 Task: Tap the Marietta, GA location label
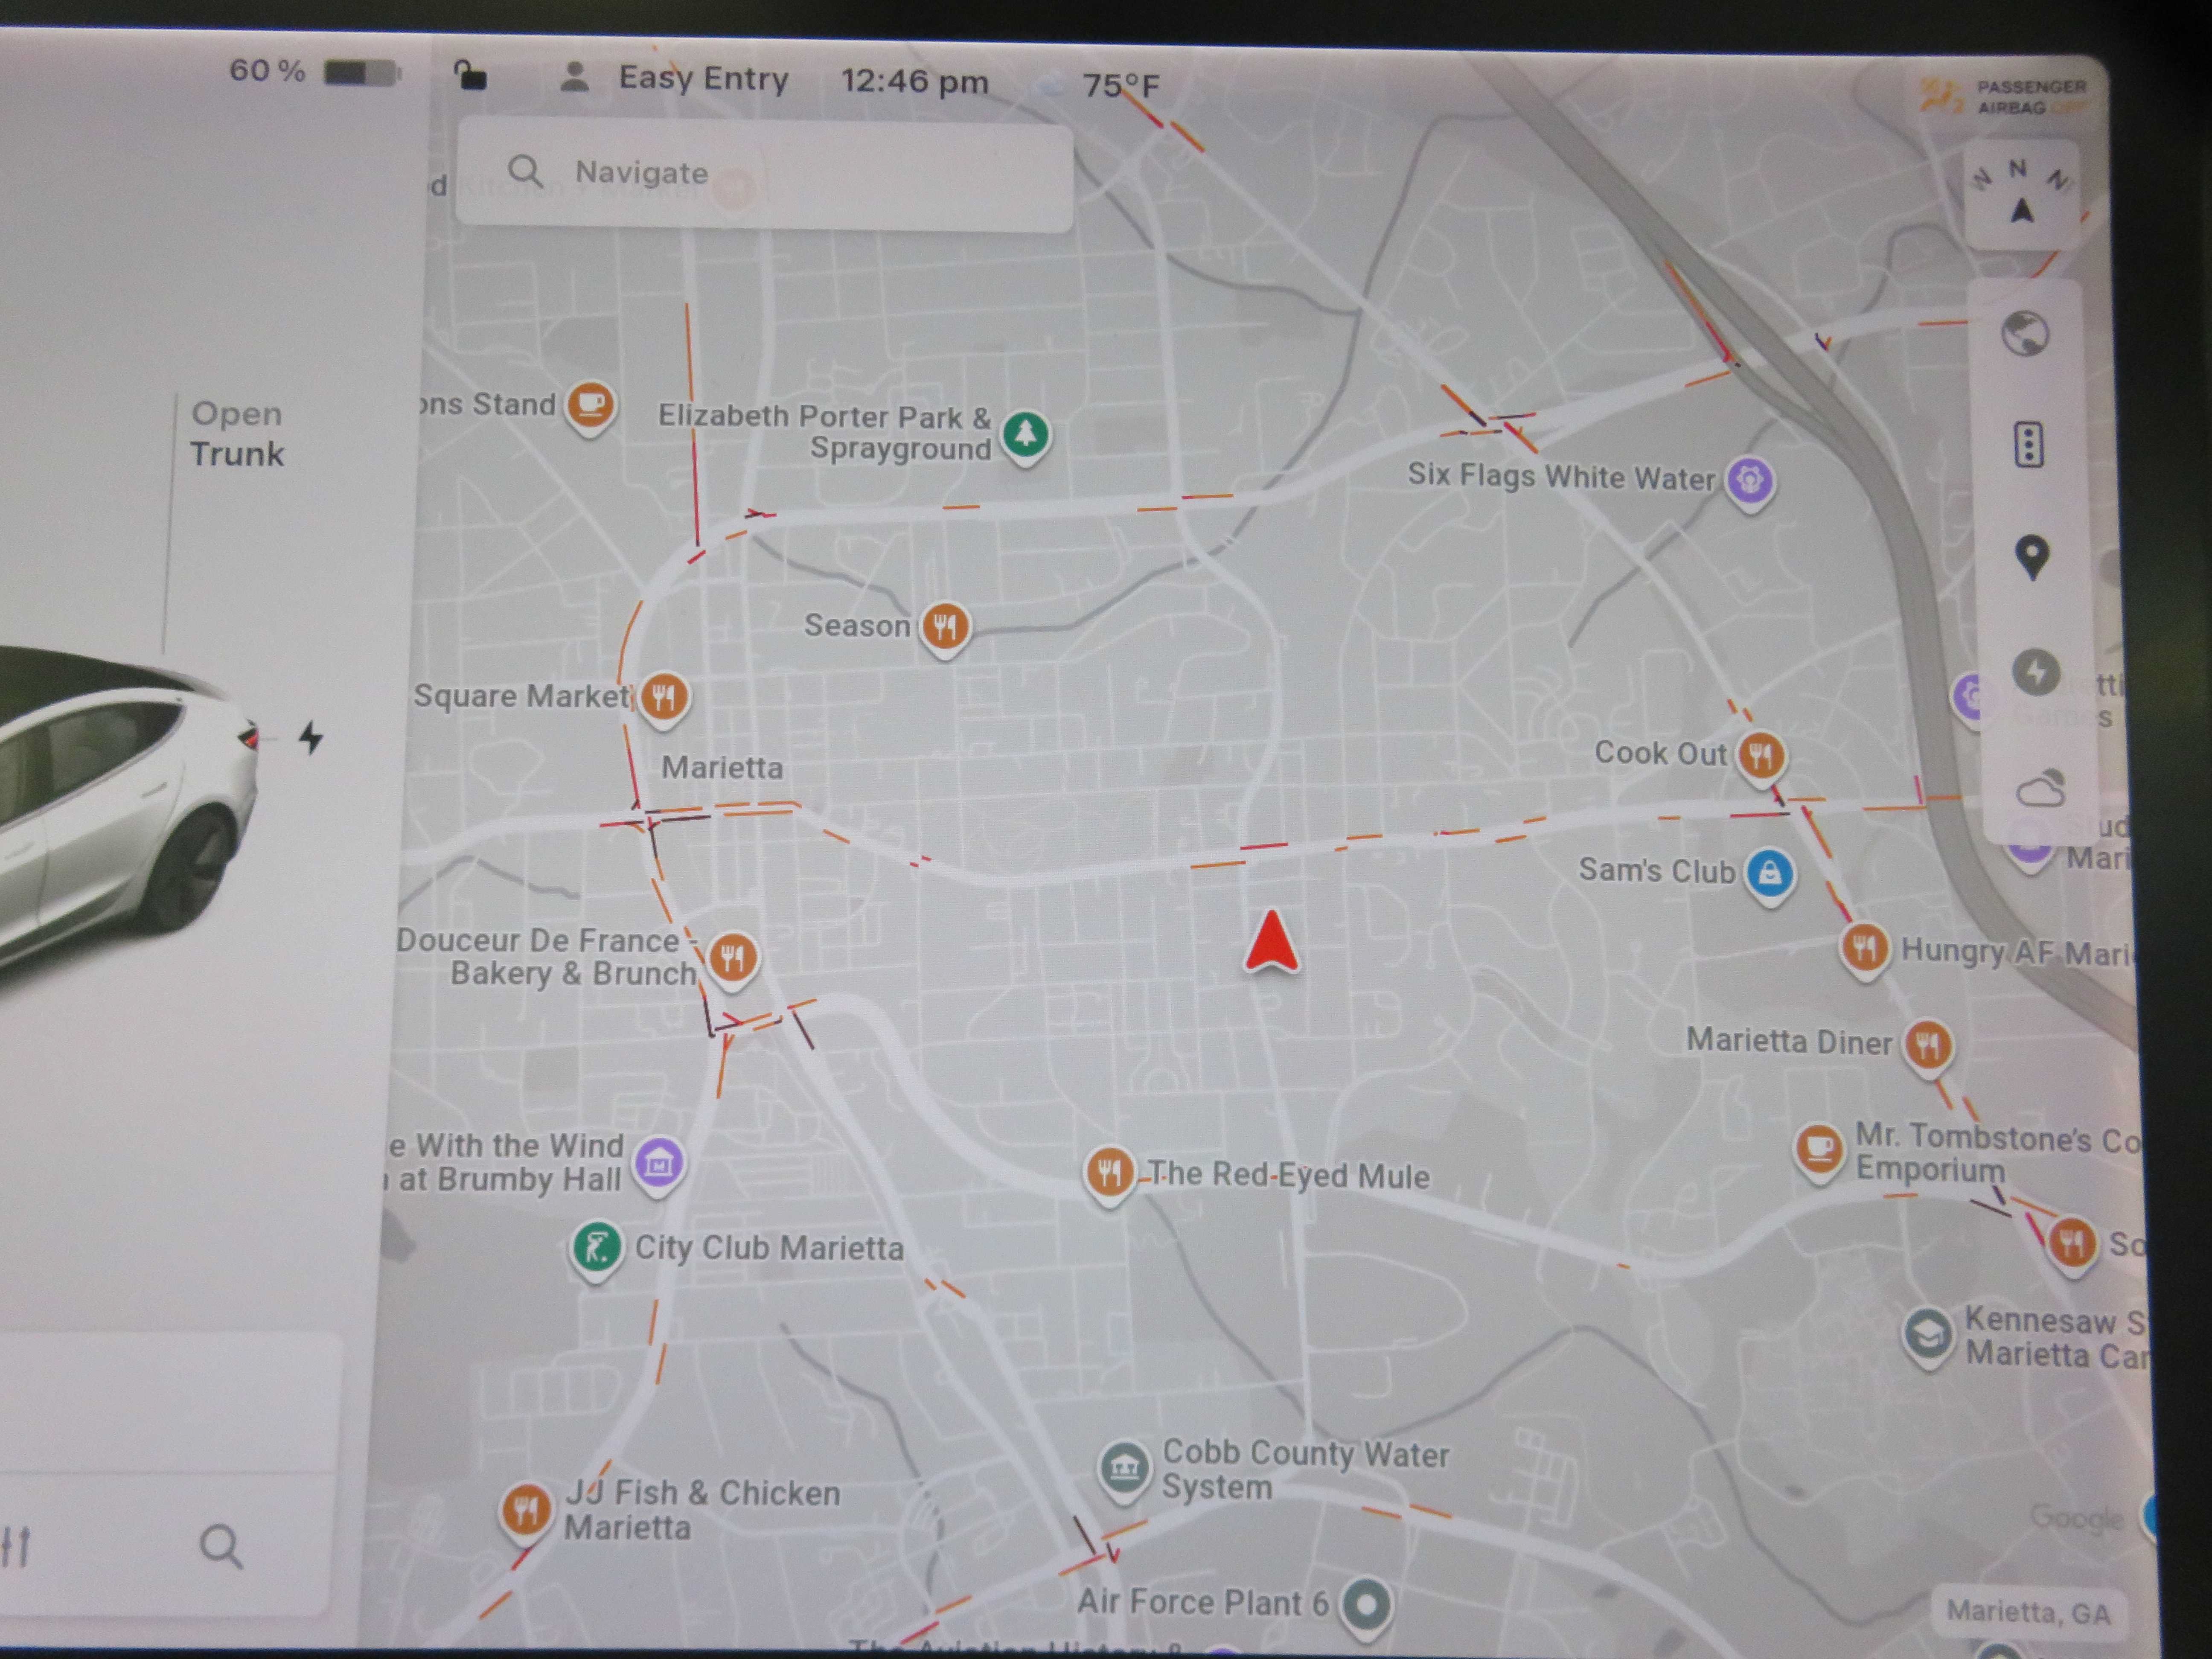point(2029,1612)
